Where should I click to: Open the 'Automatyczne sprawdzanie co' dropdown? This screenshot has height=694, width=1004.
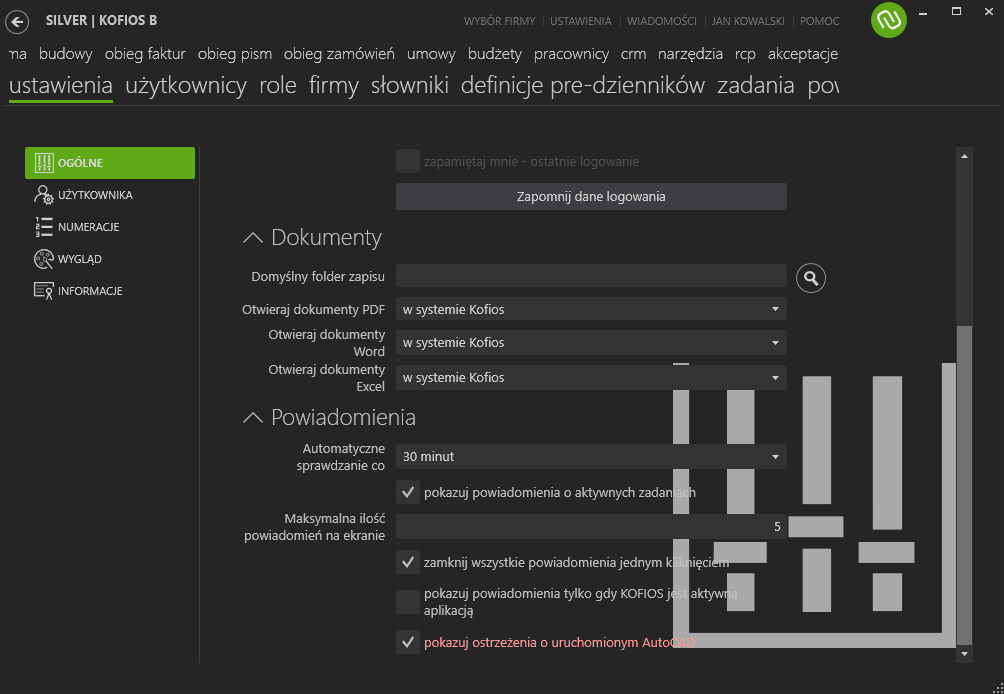tap(591, 456)
